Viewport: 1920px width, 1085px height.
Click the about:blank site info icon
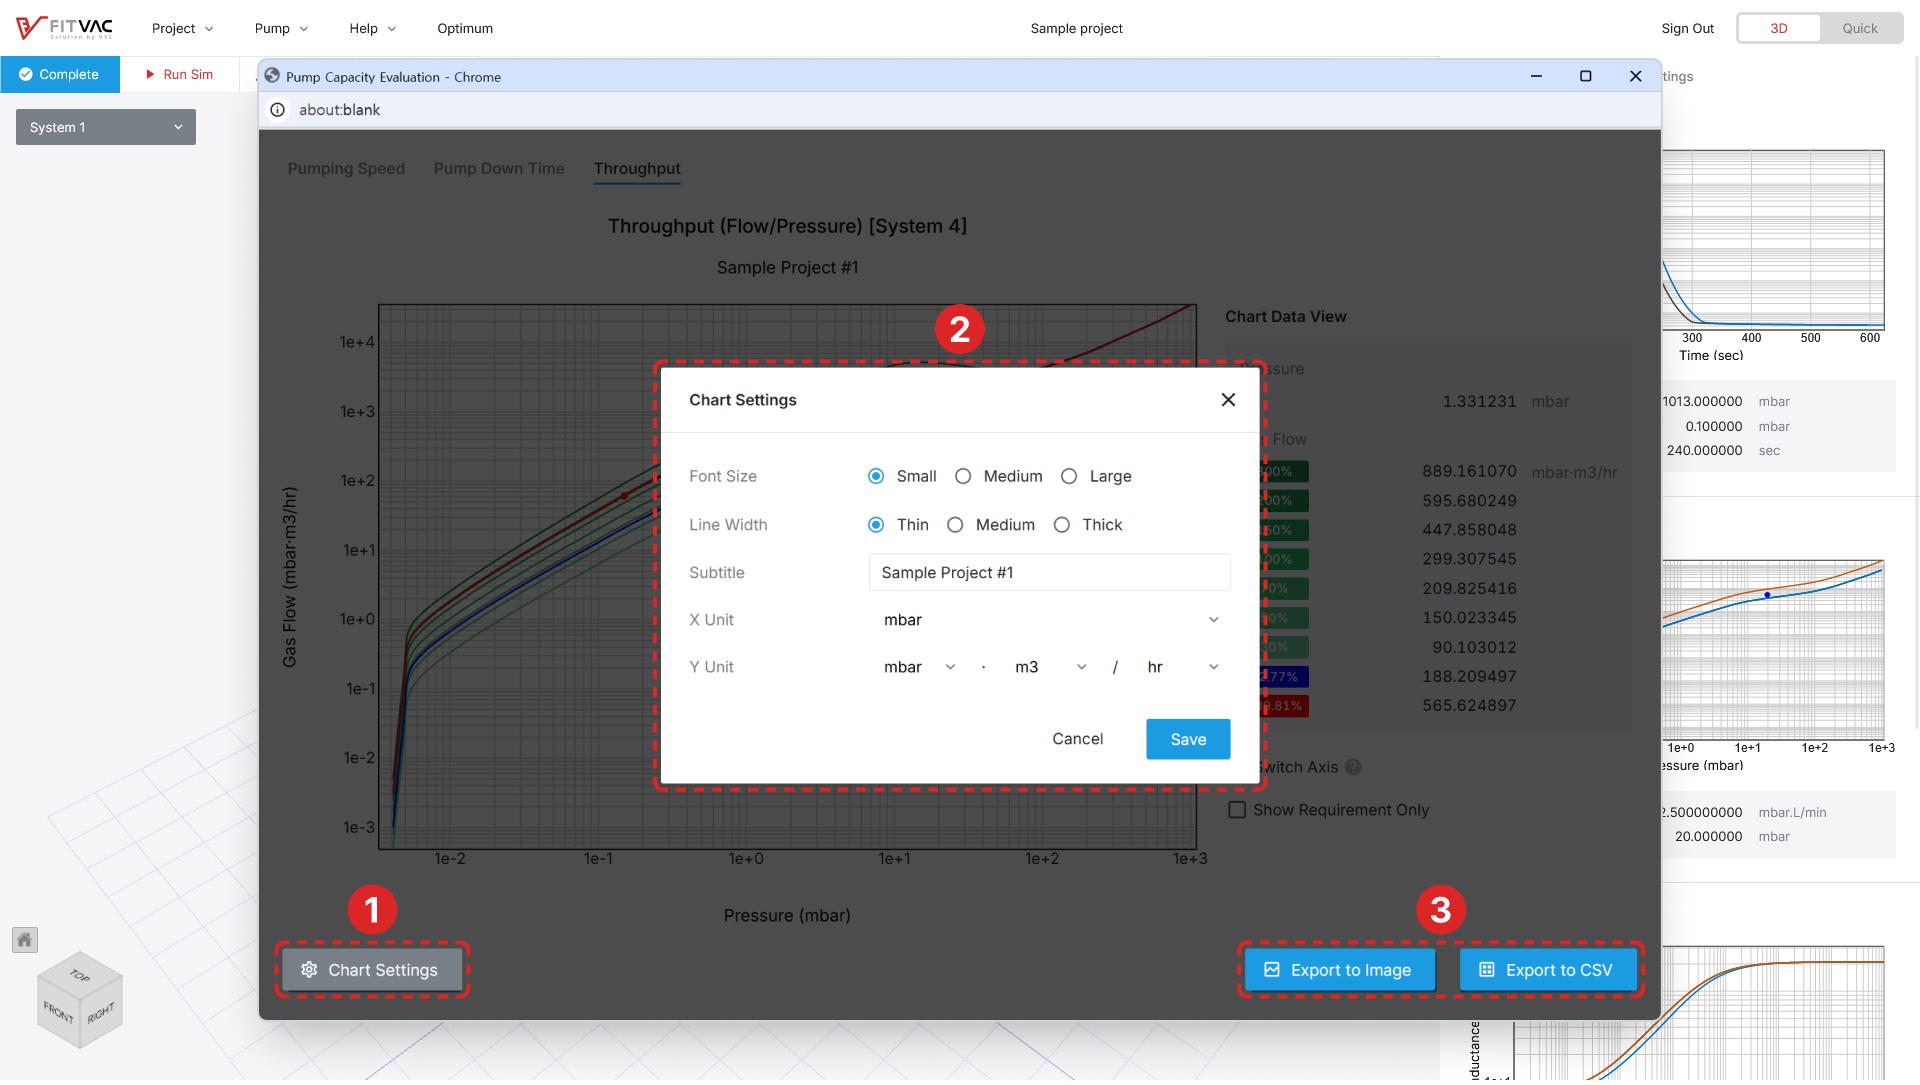(x=278, y=110)
